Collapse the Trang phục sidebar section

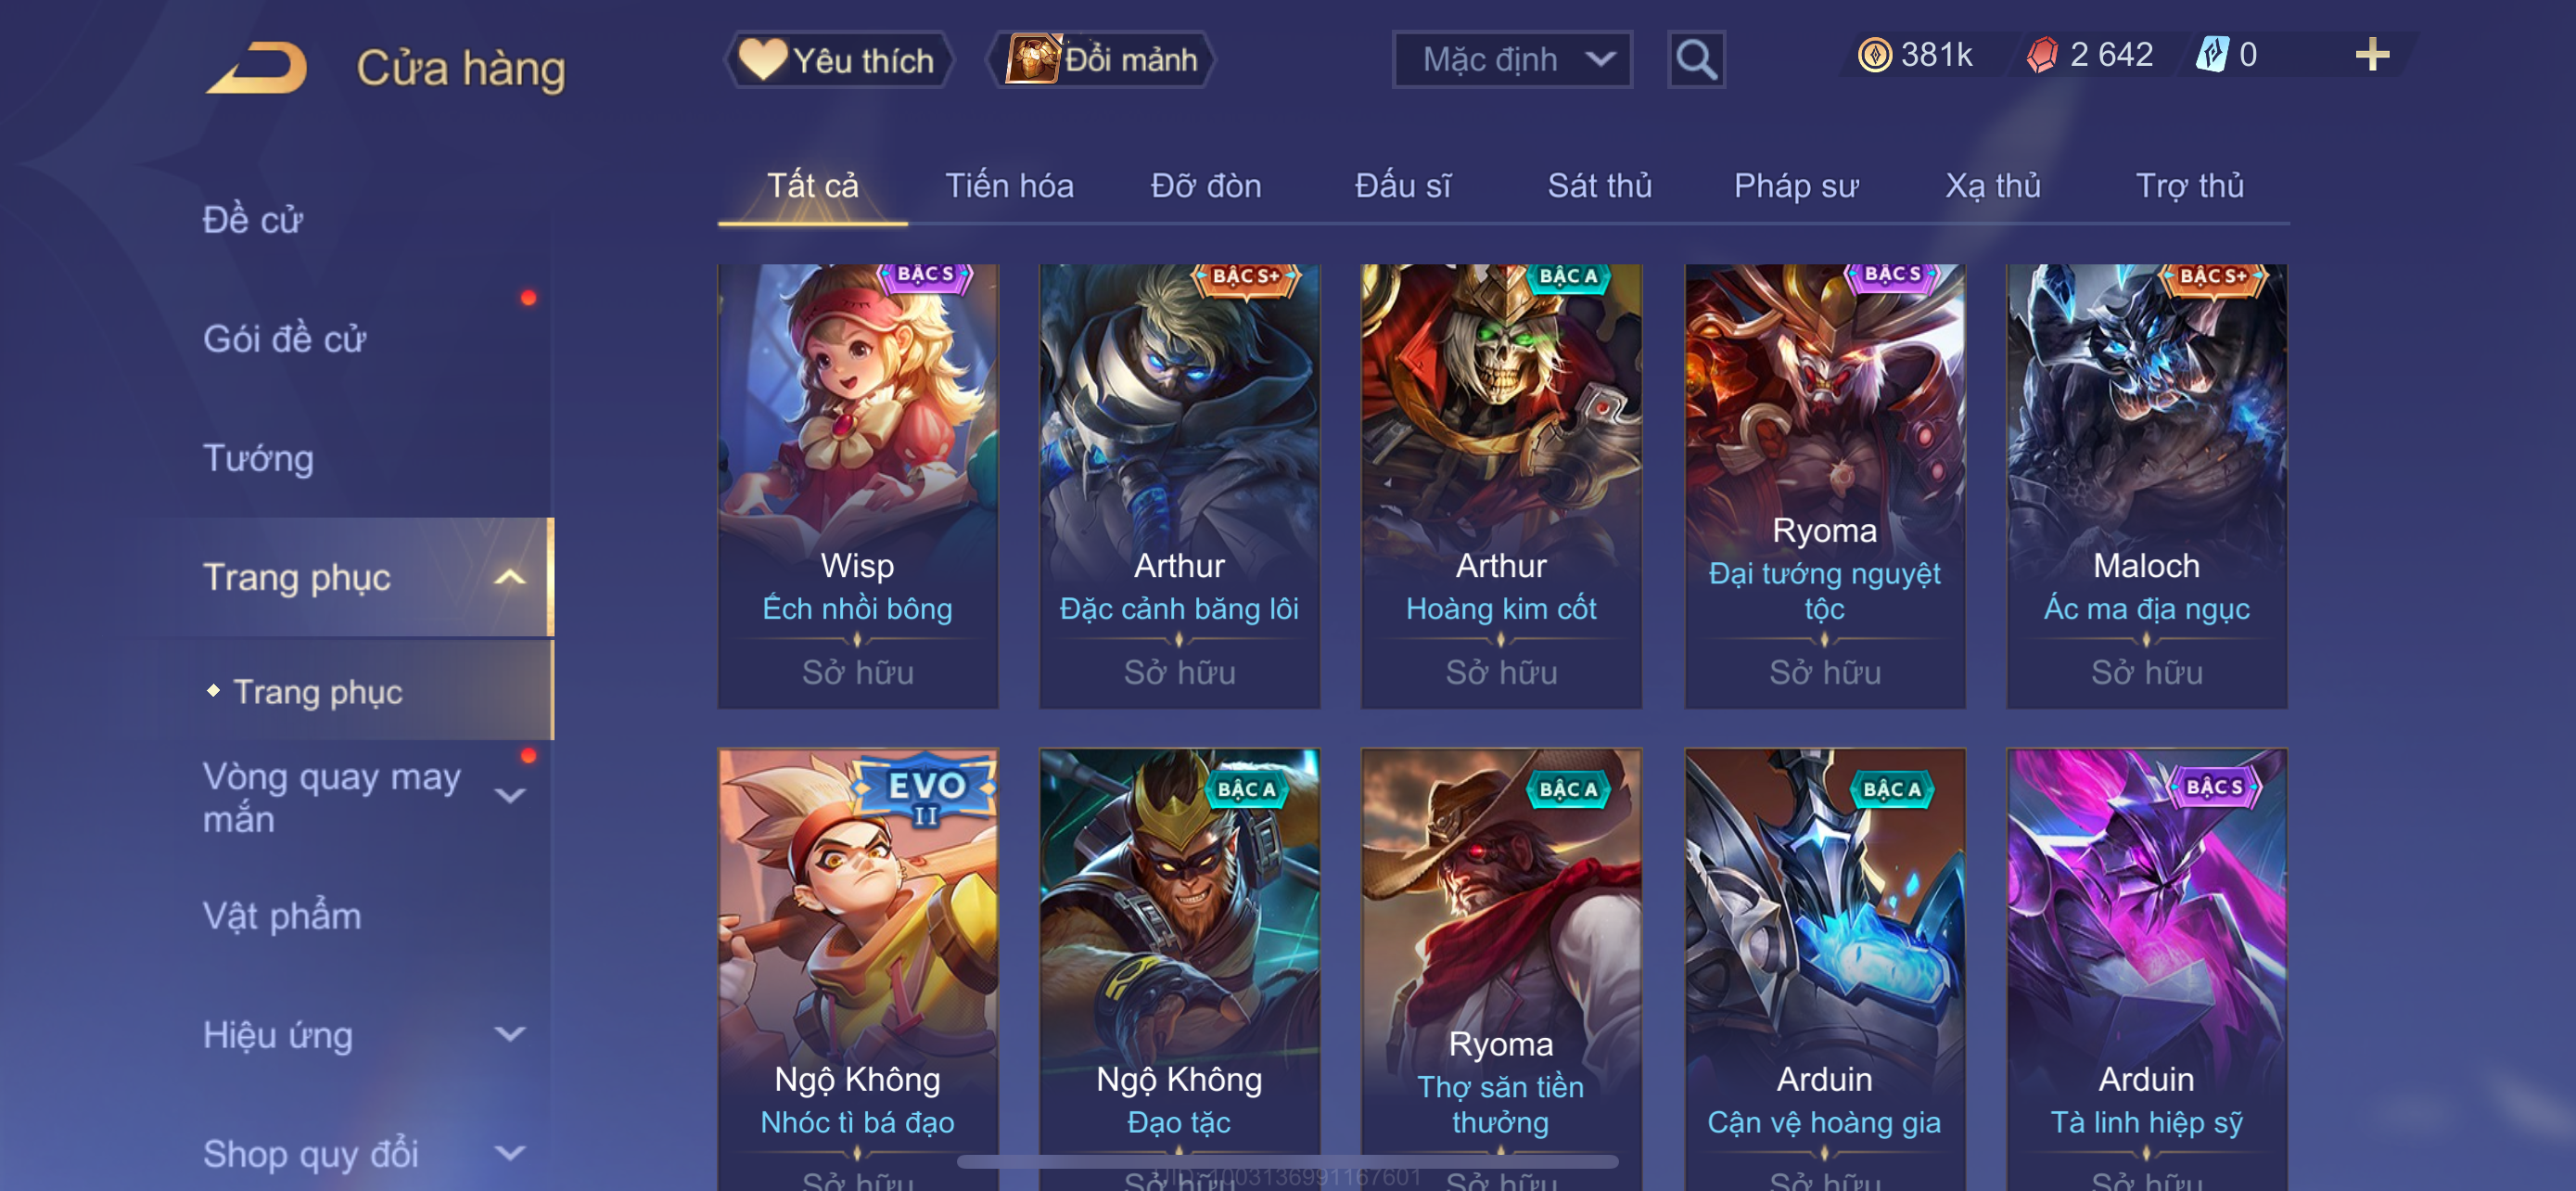(510, 577)
